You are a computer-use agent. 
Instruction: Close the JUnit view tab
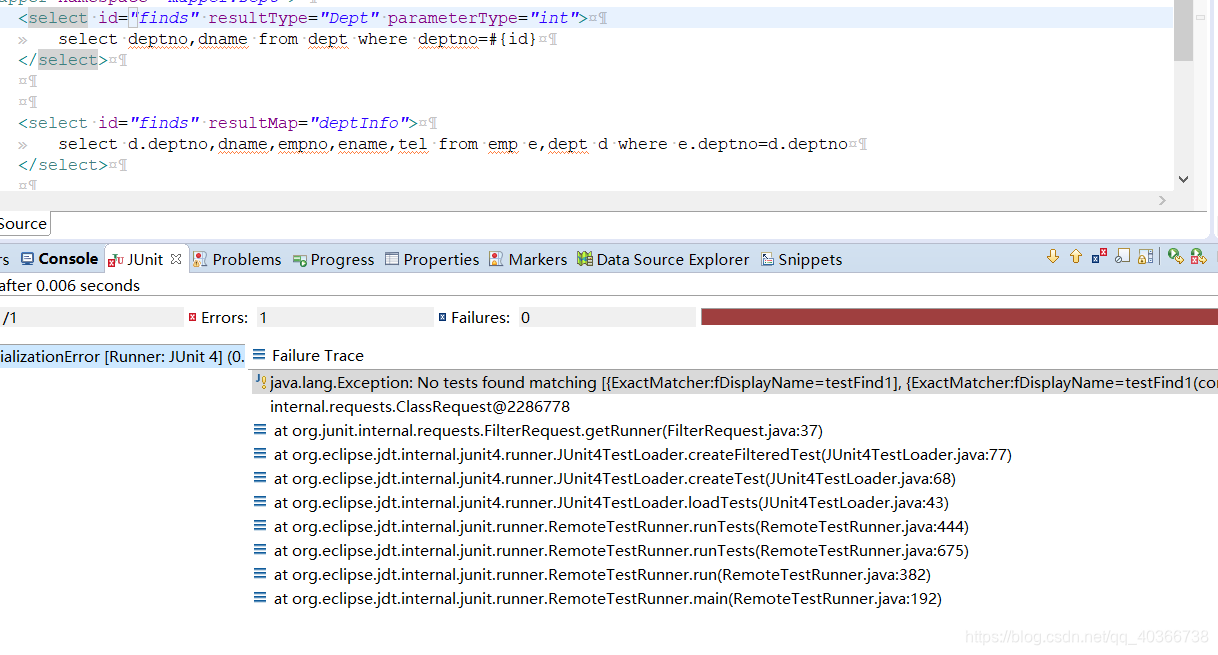point(176,259)
